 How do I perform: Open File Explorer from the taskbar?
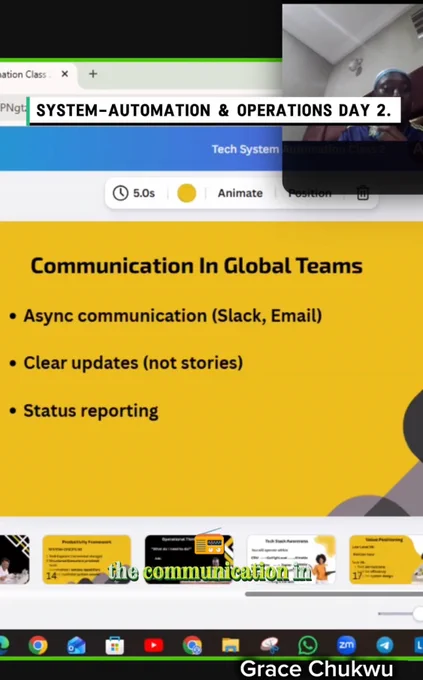click(x=230, y=645)
